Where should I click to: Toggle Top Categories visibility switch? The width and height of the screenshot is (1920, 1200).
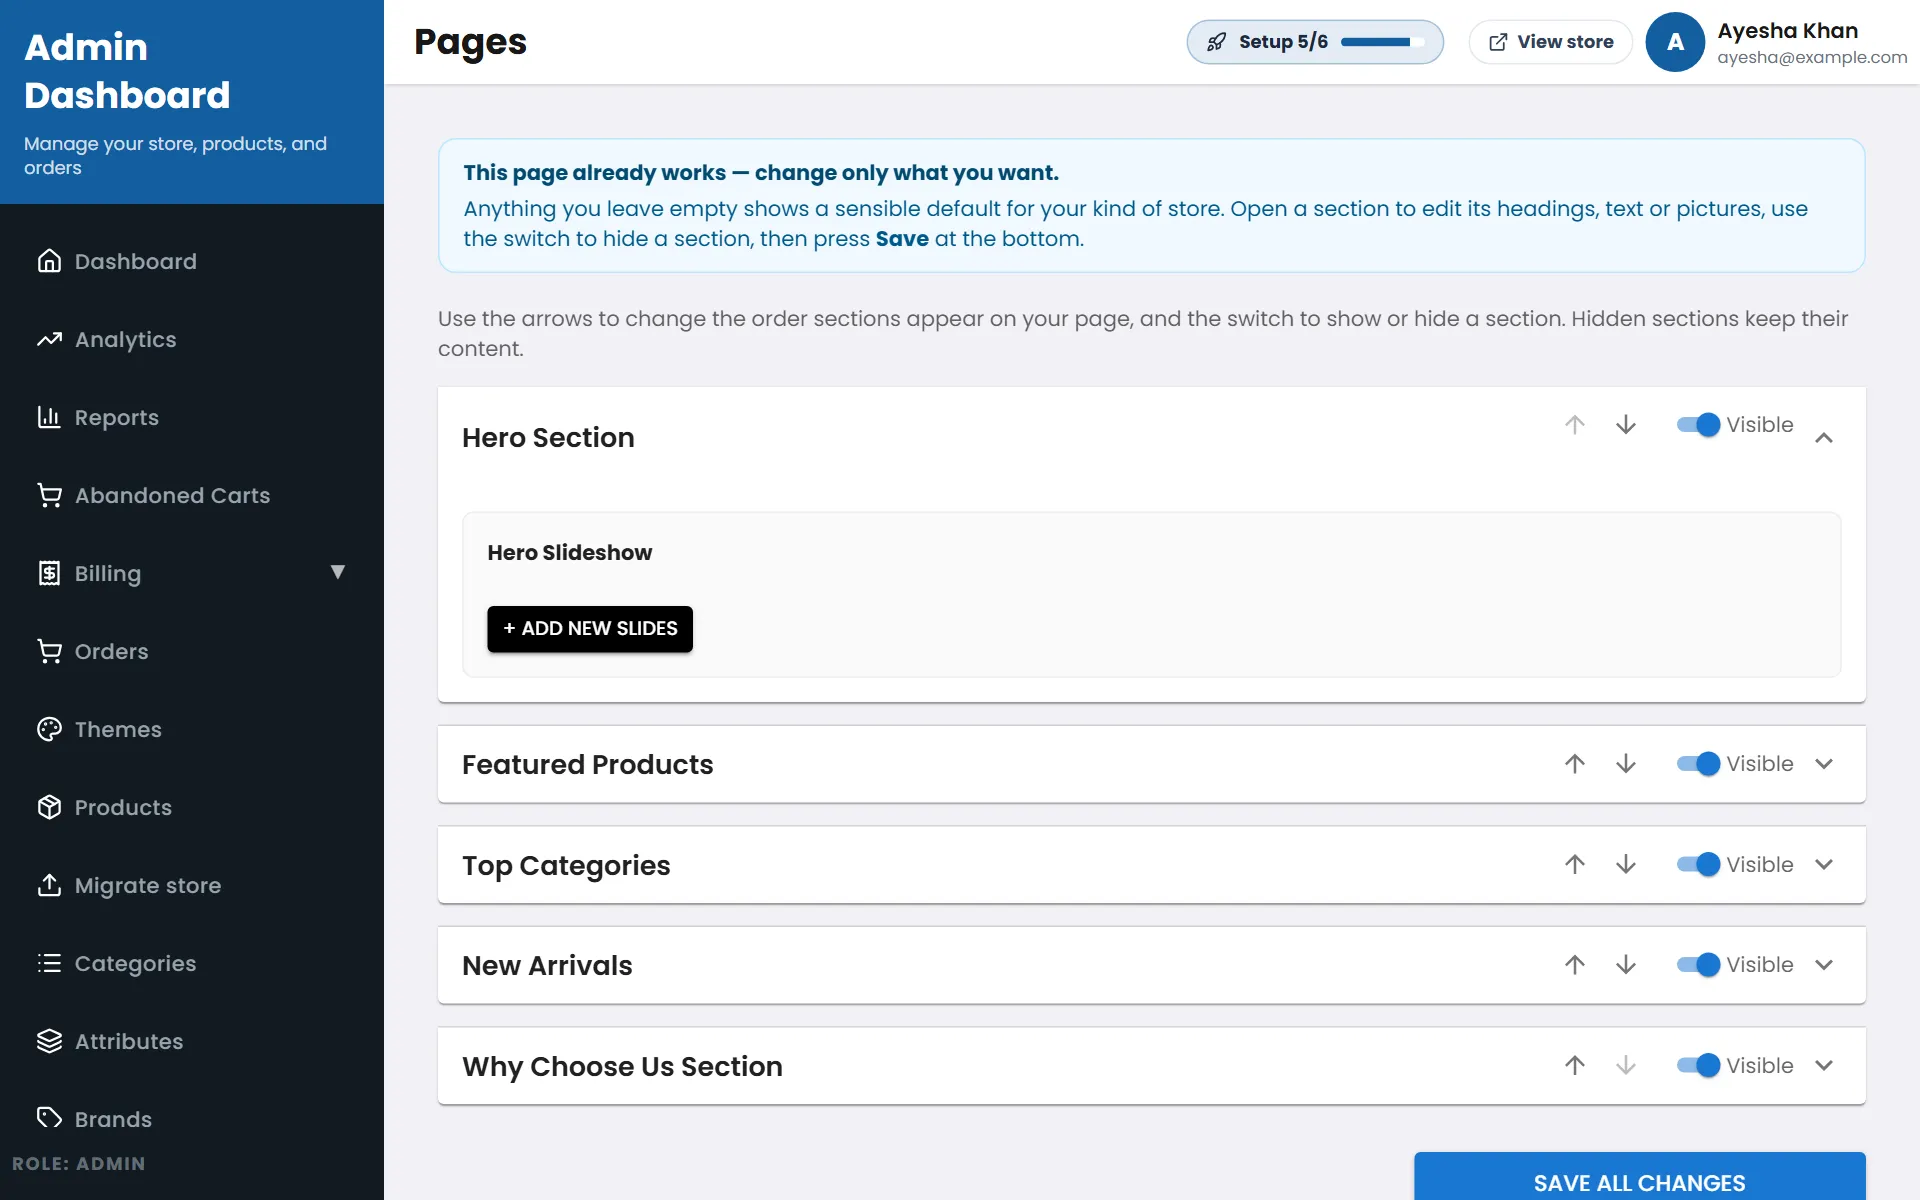click(1698, 865)
